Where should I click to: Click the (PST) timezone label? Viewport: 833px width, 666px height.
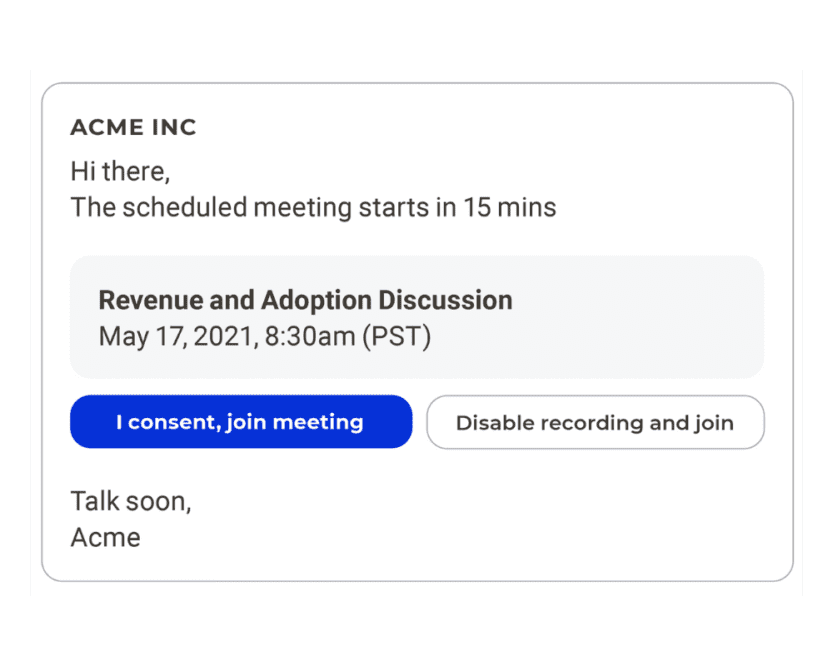(x=397, y=337)
